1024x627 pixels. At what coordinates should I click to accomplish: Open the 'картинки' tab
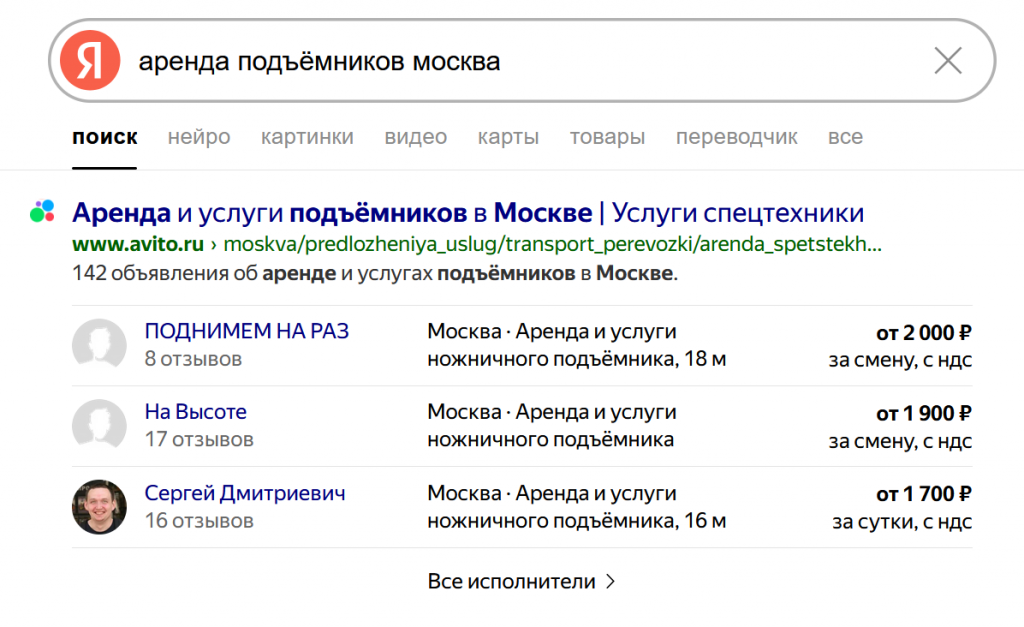(x=307, y=137)
